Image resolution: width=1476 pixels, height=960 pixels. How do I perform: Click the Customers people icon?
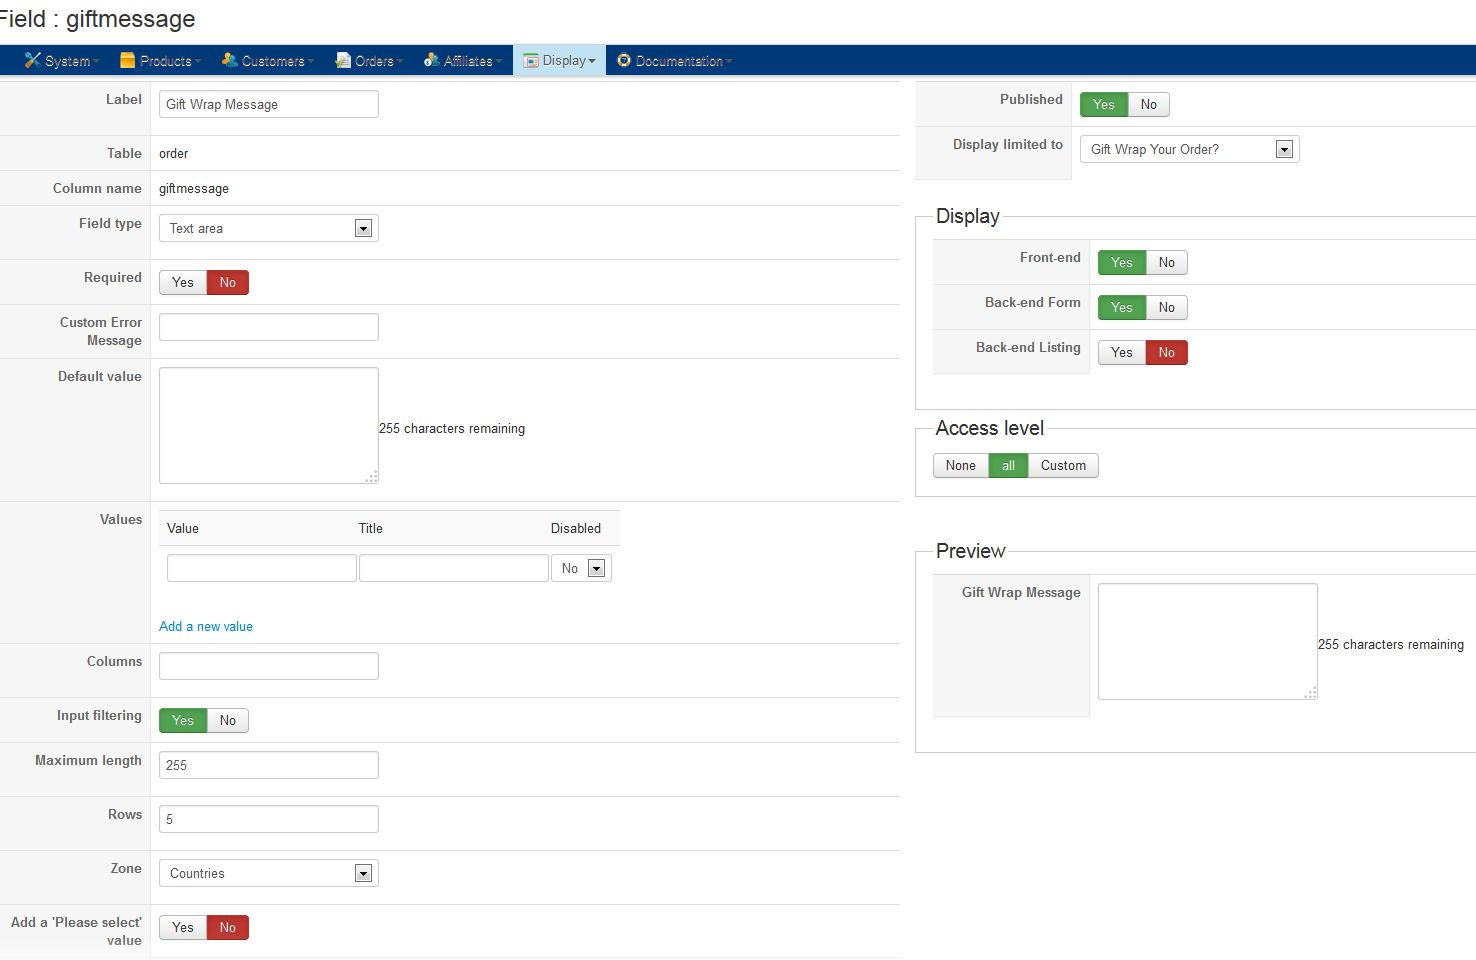coord(229,61)
